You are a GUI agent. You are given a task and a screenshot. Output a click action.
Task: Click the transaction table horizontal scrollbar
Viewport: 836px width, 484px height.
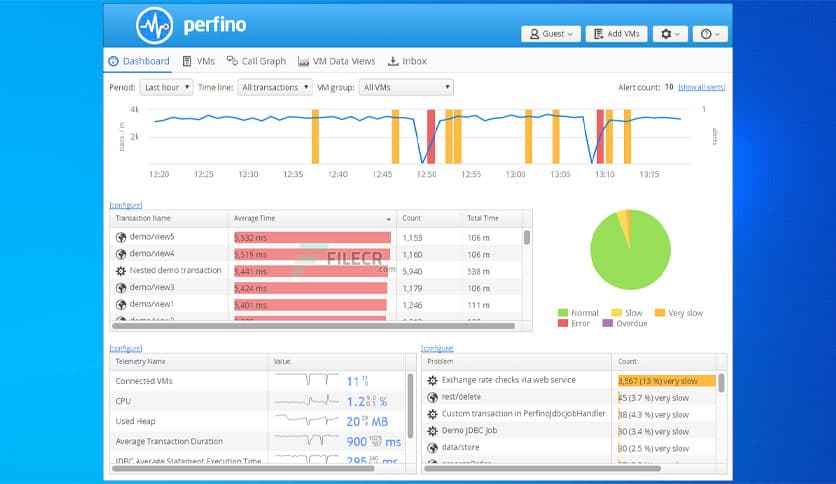point(314,326)
